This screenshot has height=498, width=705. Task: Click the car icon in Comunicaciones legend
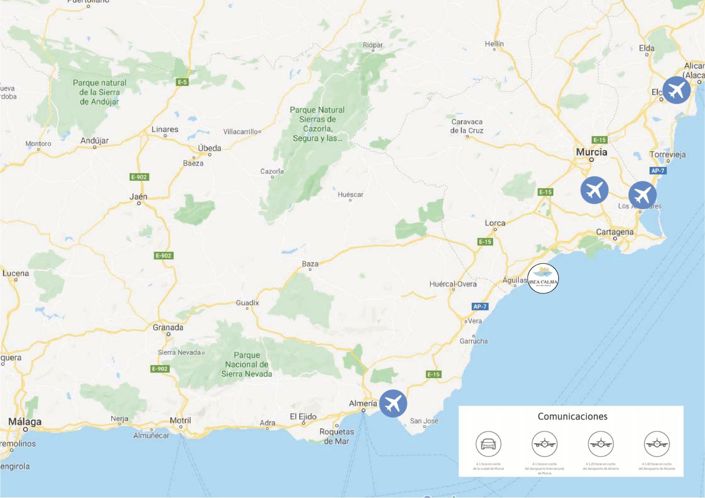tap(488, 444)
